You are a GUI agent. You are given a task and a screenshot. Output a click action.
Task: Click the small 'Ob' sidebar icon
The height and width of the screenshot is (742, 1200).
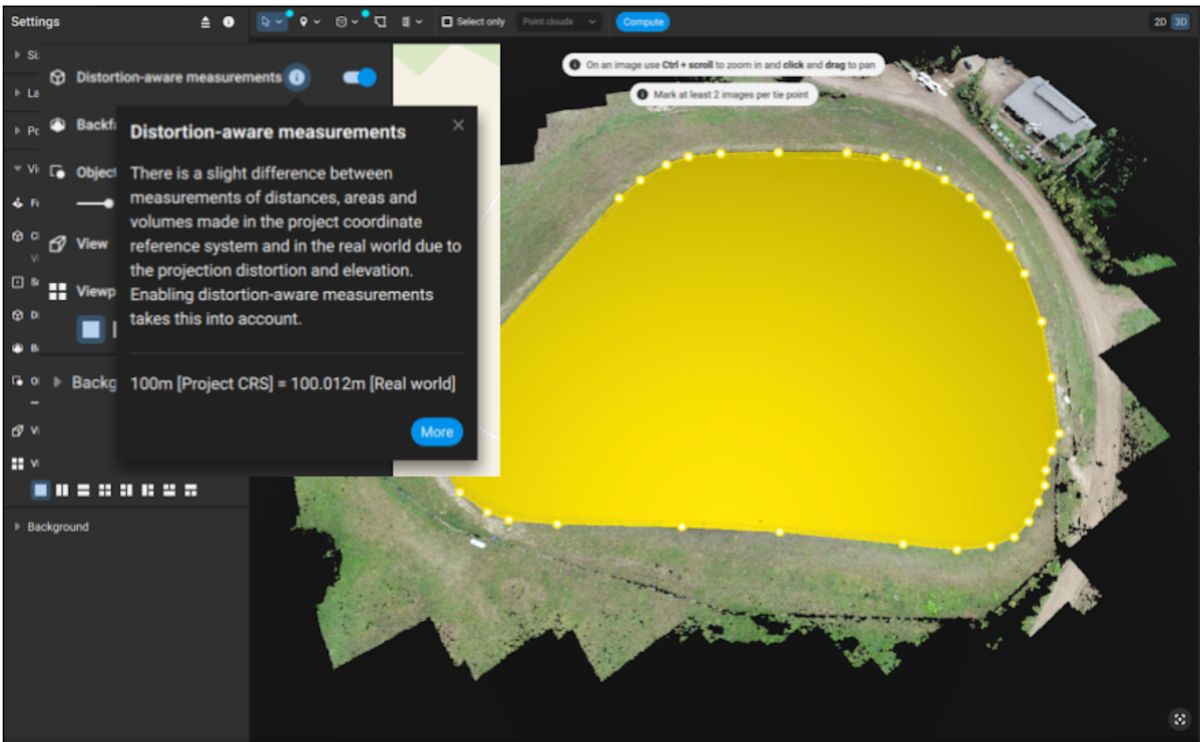18,381
